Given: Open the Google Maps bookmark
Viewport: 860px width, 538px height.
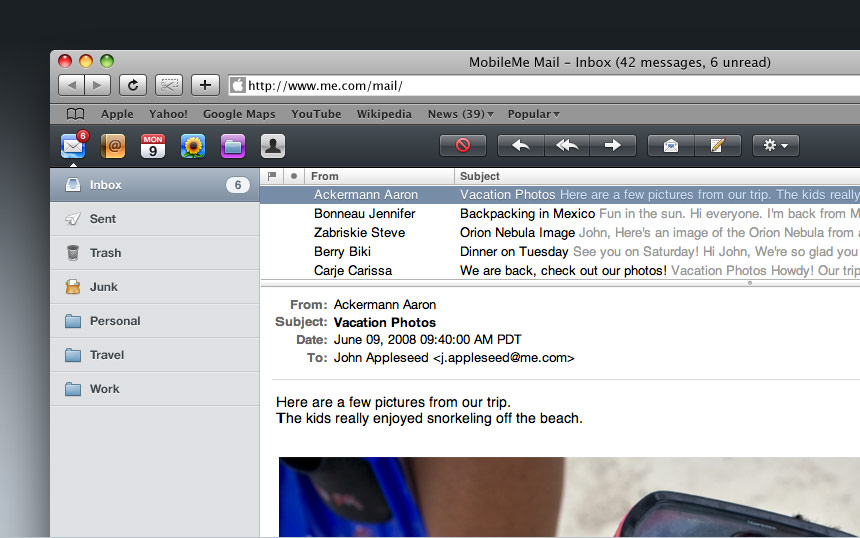Looking at the screenshot, I should pyautogui.click(x=239, y=114).
